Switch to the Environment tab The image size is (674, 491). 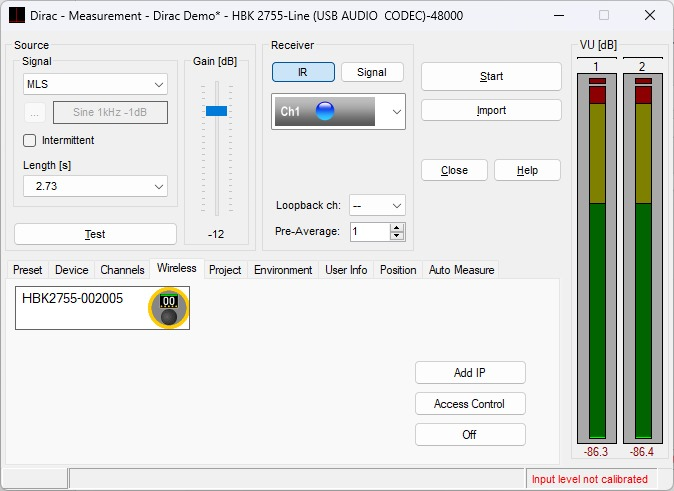pyautogui.click(x=283, y=270)
